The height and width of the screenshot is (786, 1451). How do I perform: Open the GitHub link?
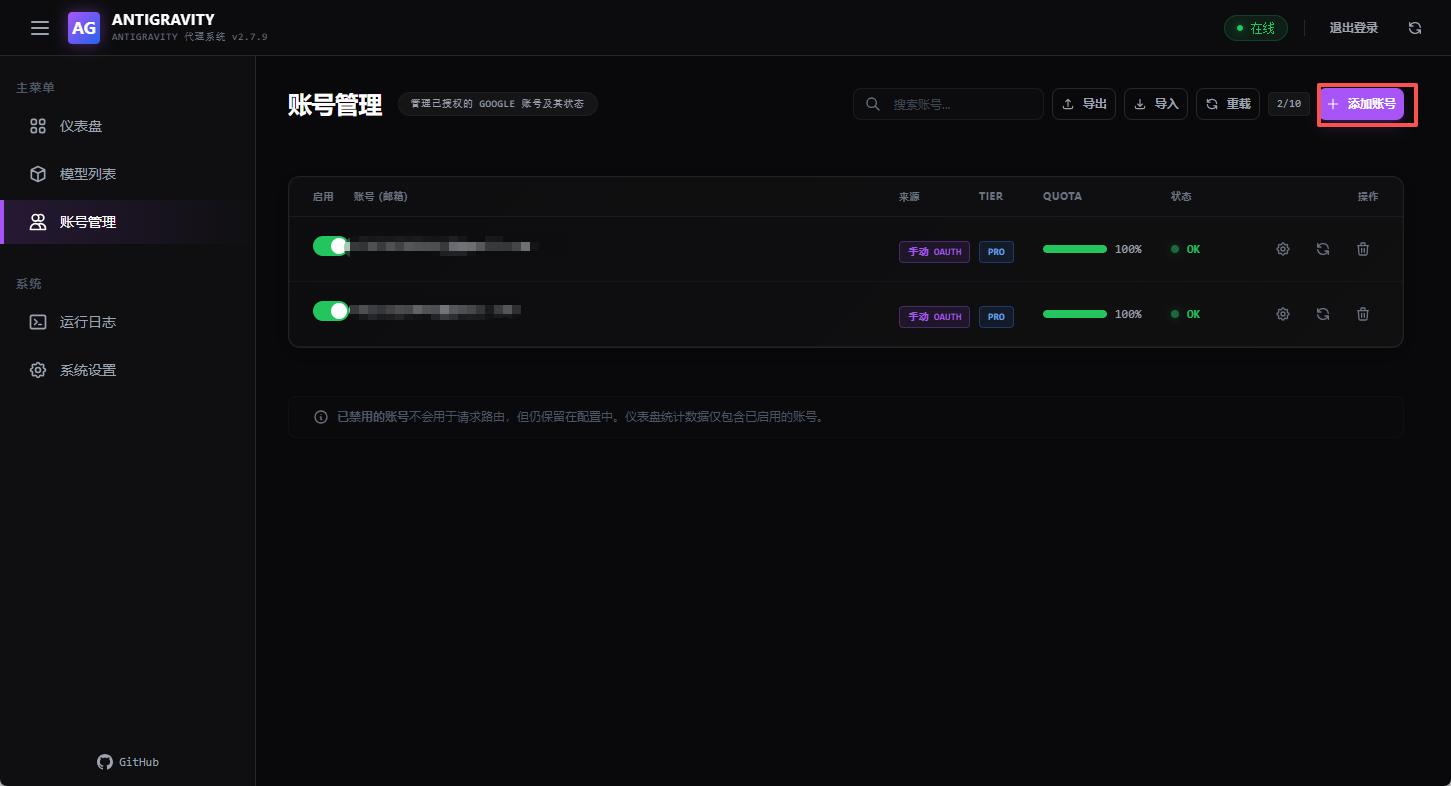pos(128,762)
